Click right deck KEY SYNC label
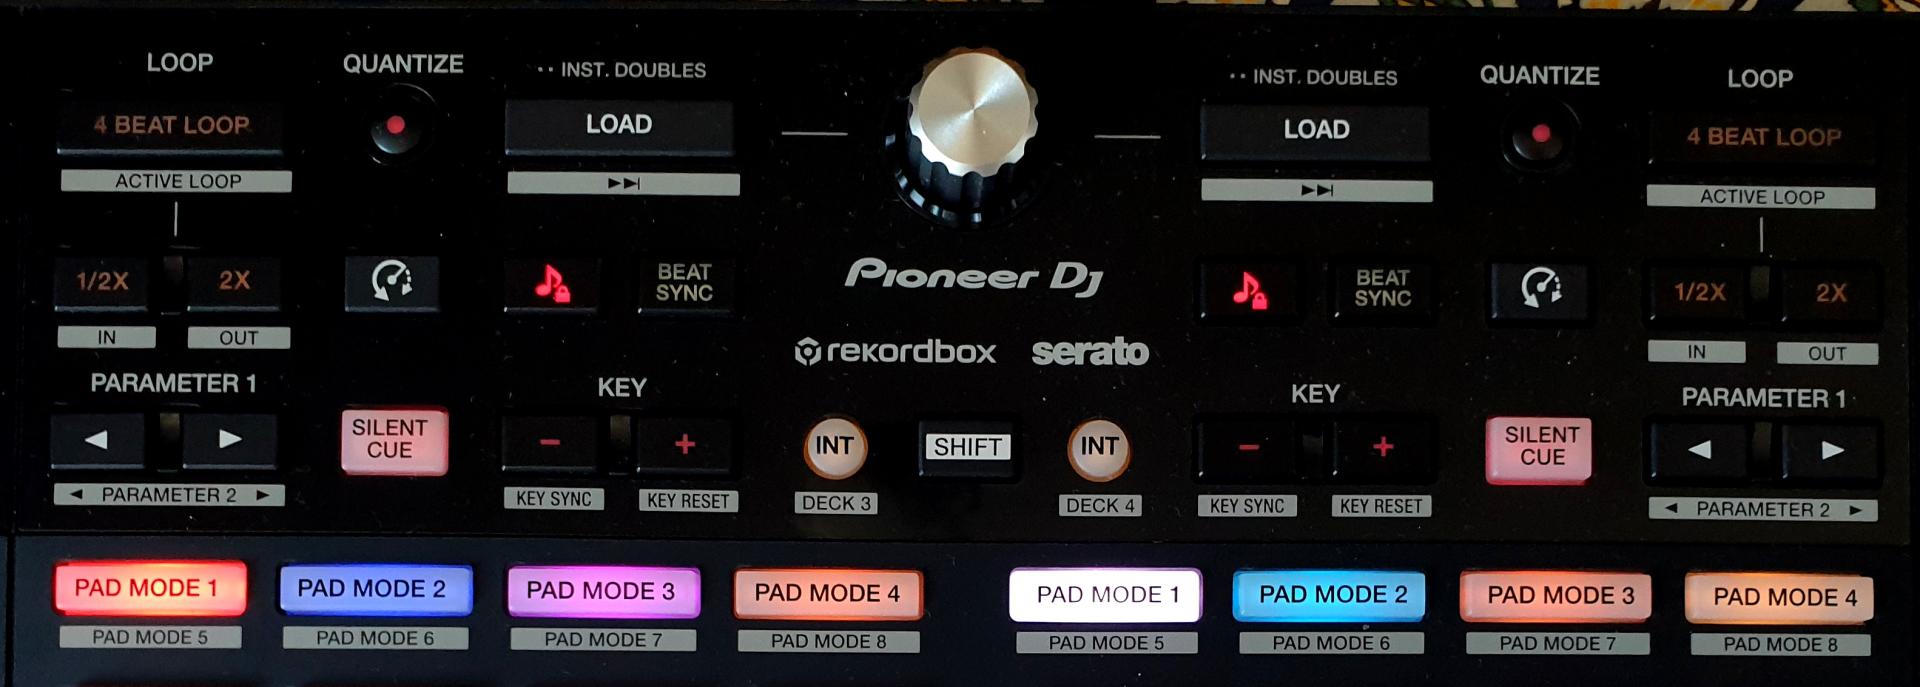 coord(1247,506)
